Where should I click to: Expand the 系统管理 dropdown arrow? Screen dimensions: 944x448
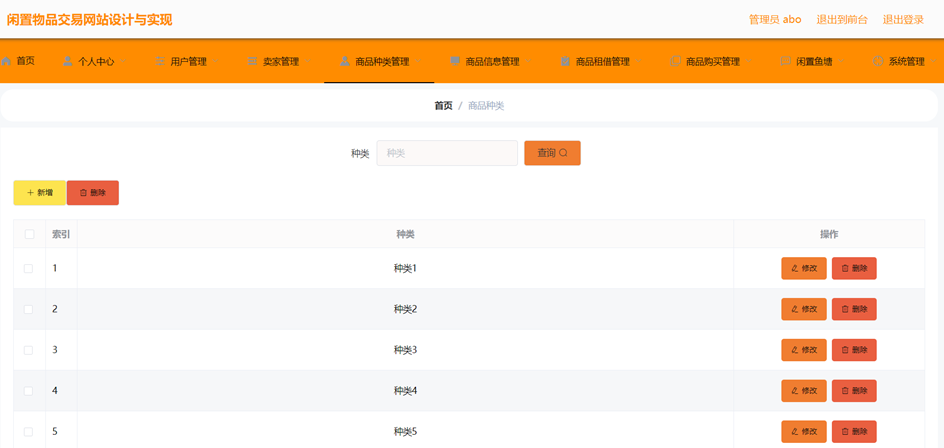(x=933, y=61)
